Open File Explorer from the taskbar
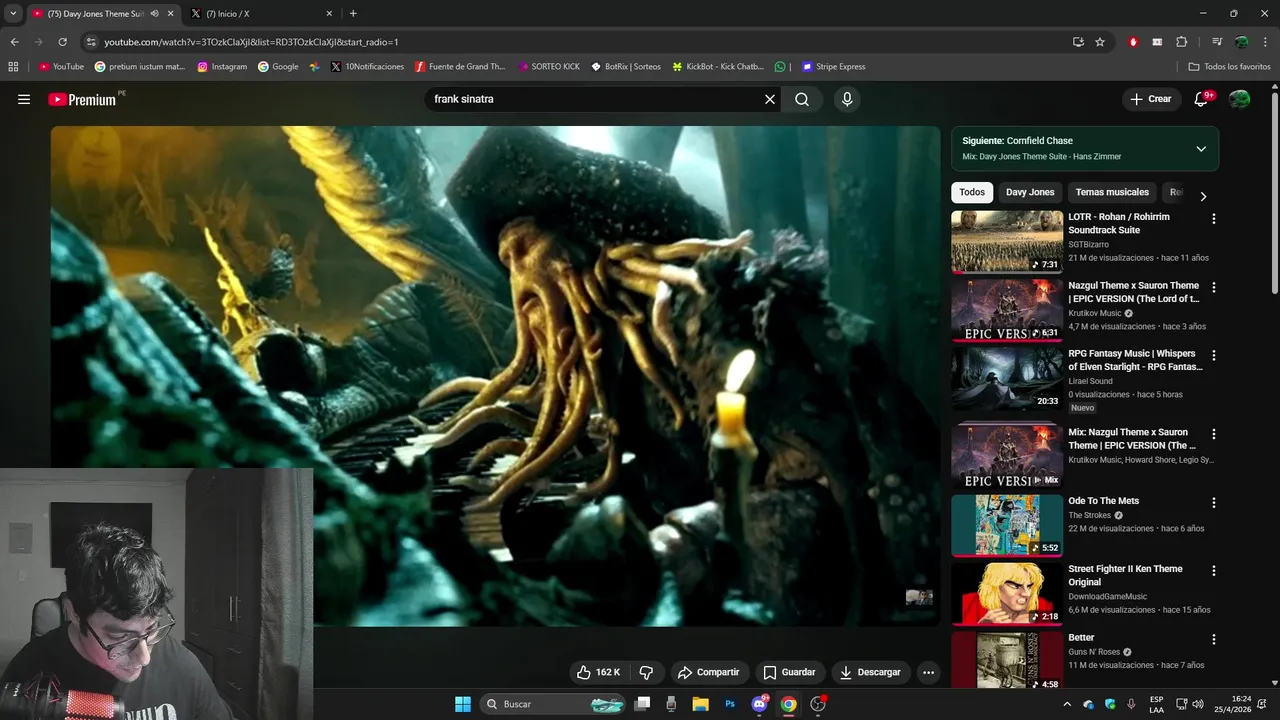The image size is (1280, 720). click(x=701, y=704)
